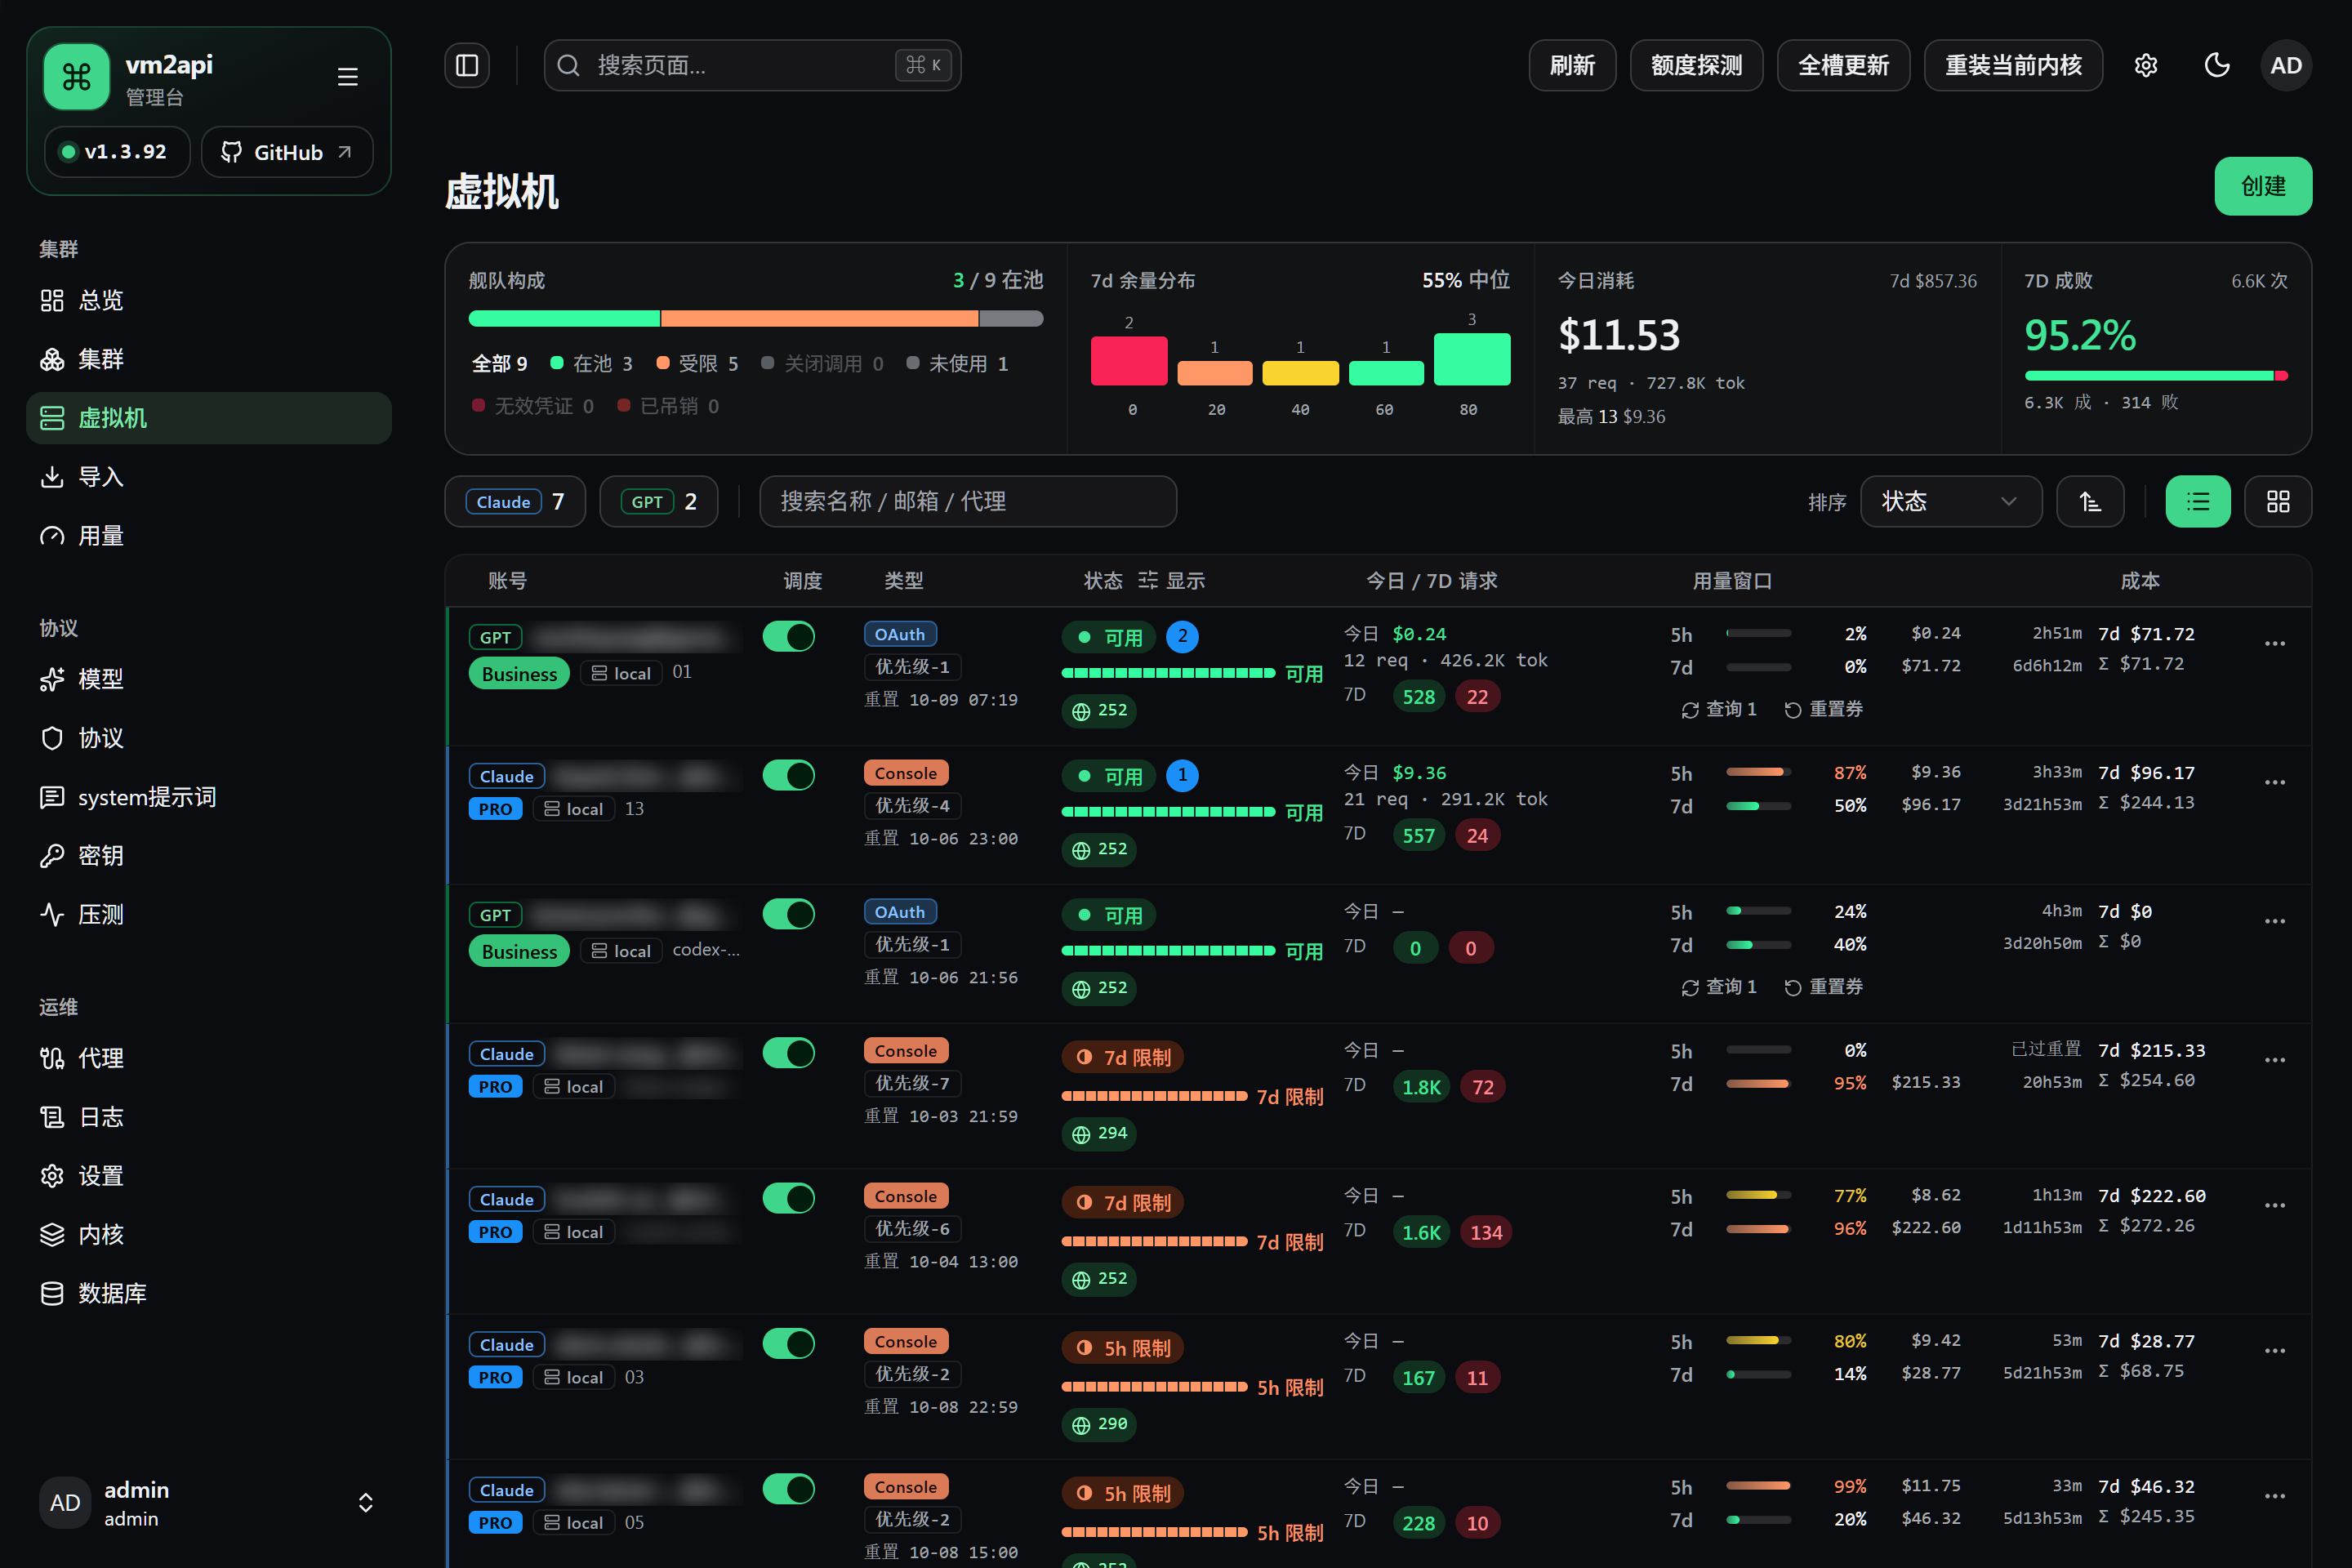
Task: Toggle sort direction icon
Action: pyautogui.click(x=2089, y=501)
